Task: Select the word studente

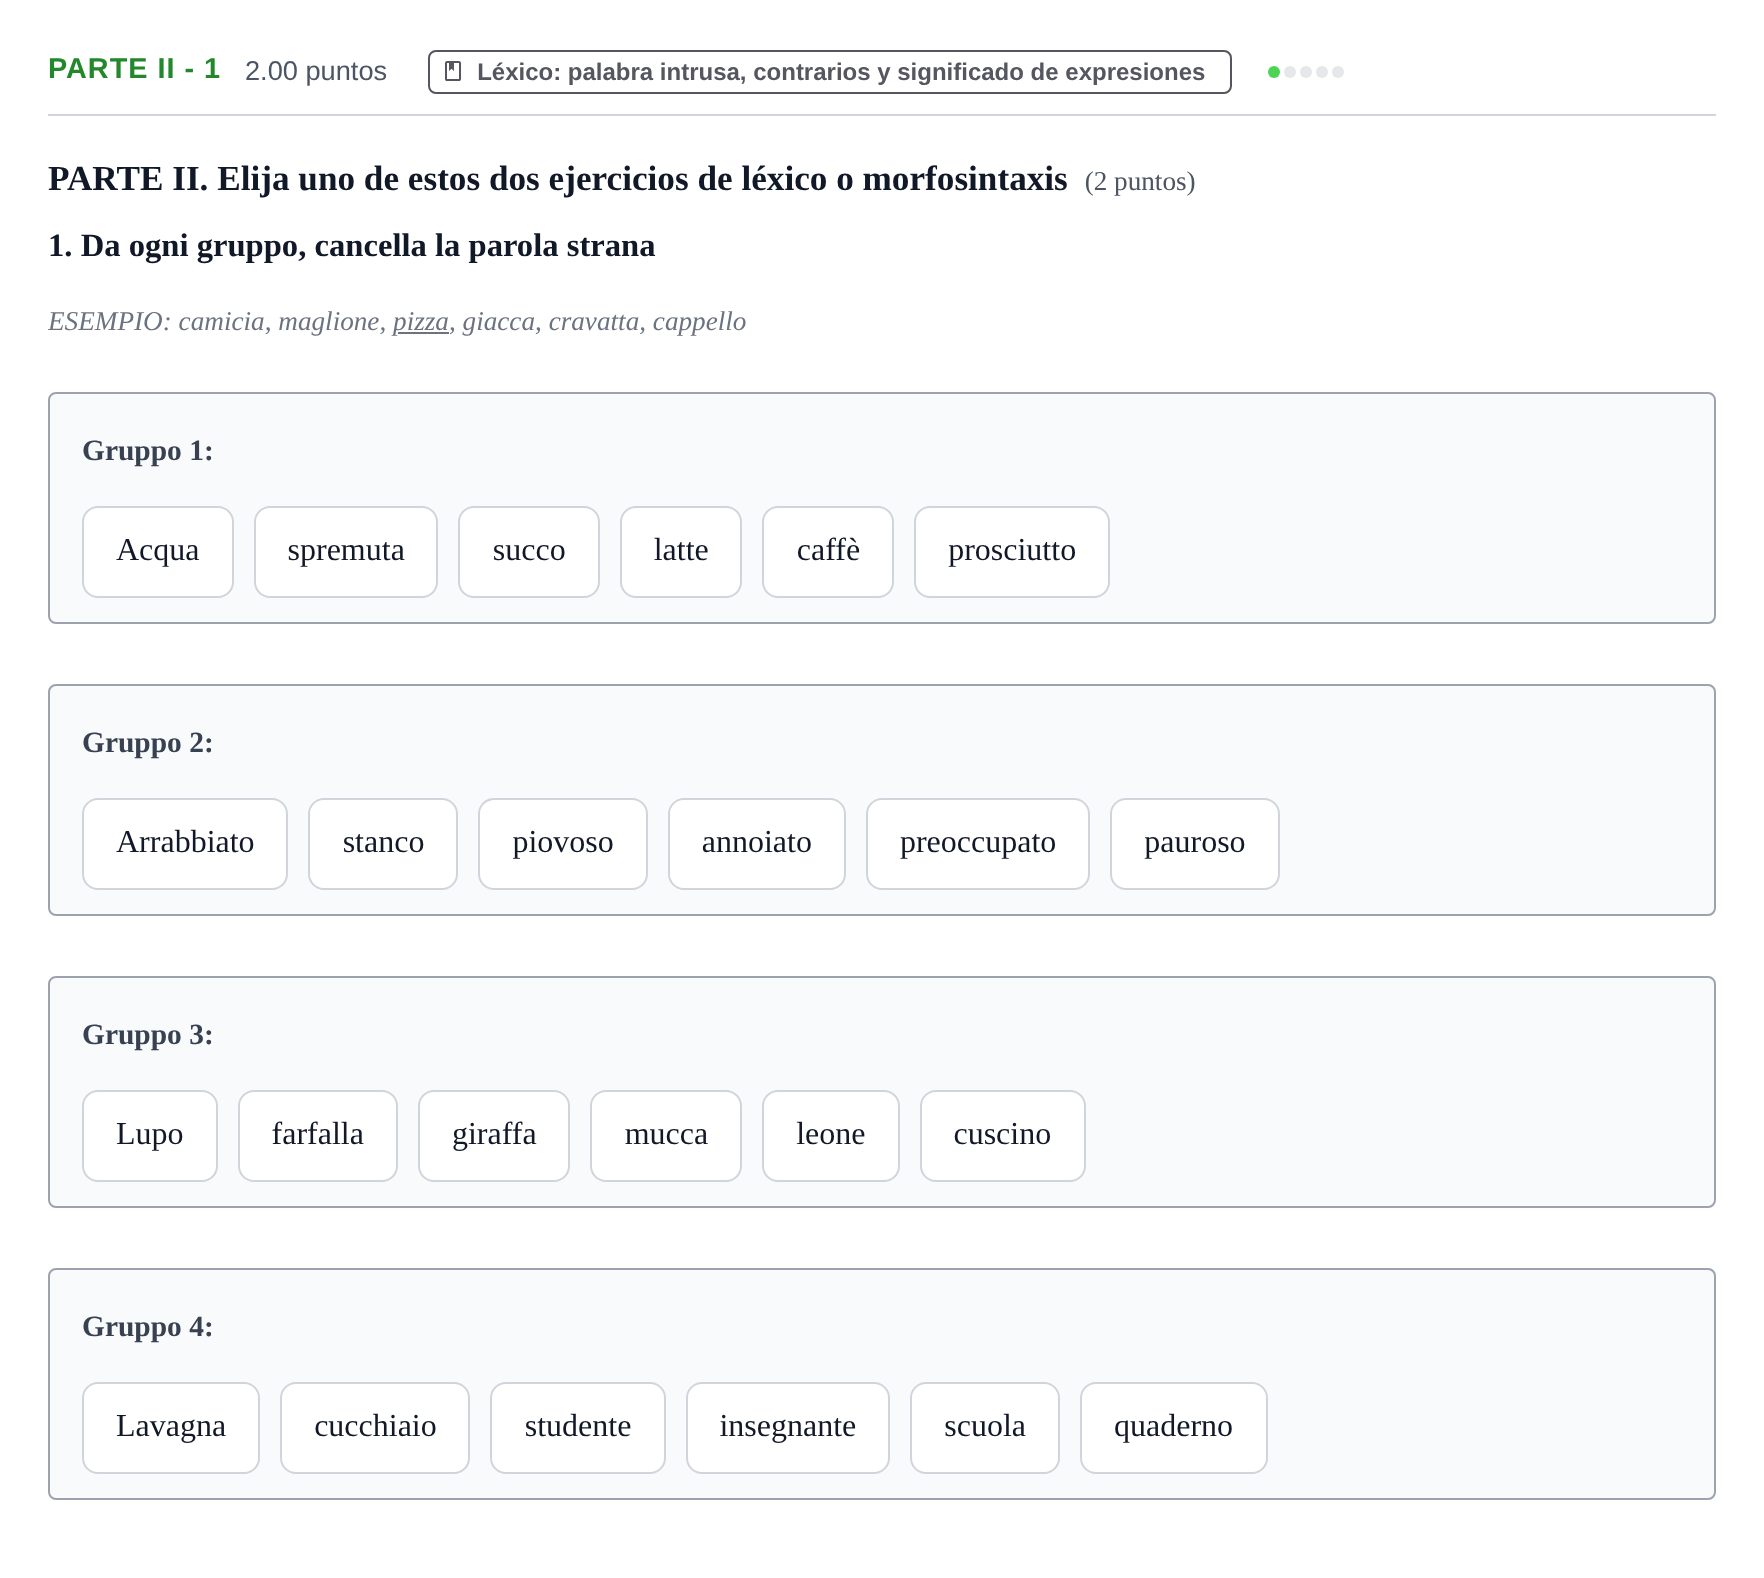Action: point(578,1428)
